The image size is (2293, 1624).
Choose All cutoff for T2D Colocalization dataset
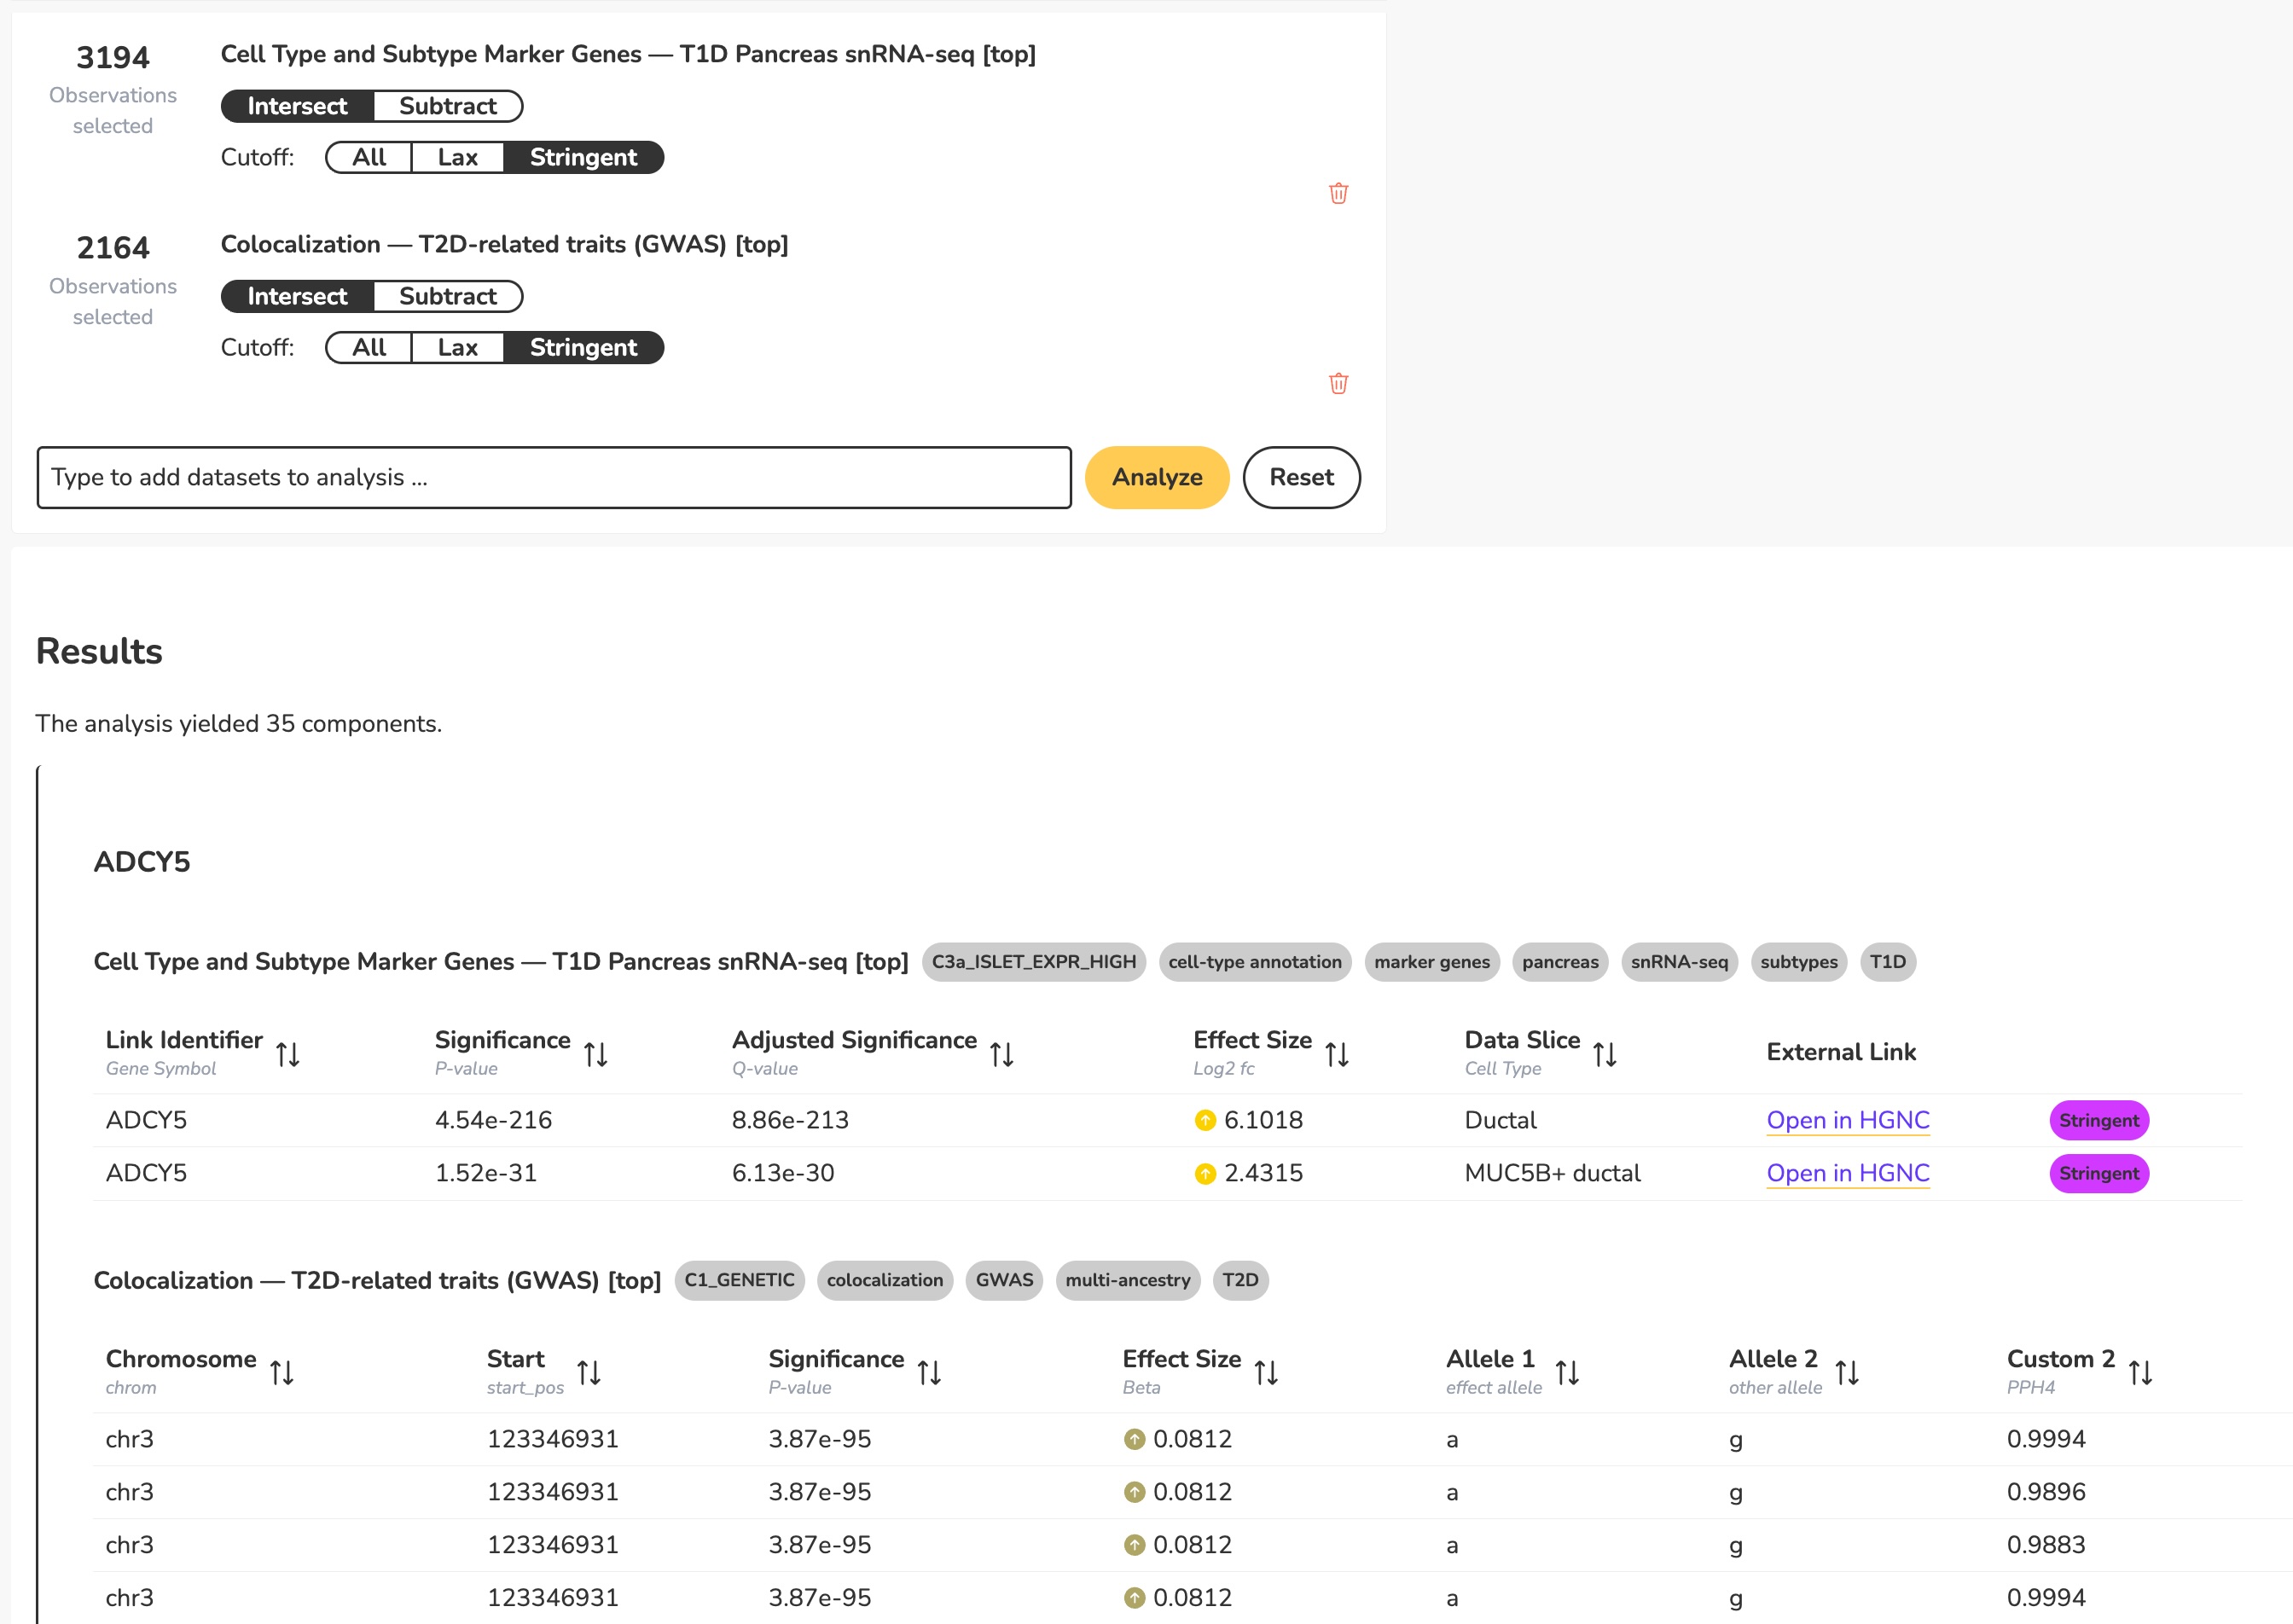[x=369, y=347]
